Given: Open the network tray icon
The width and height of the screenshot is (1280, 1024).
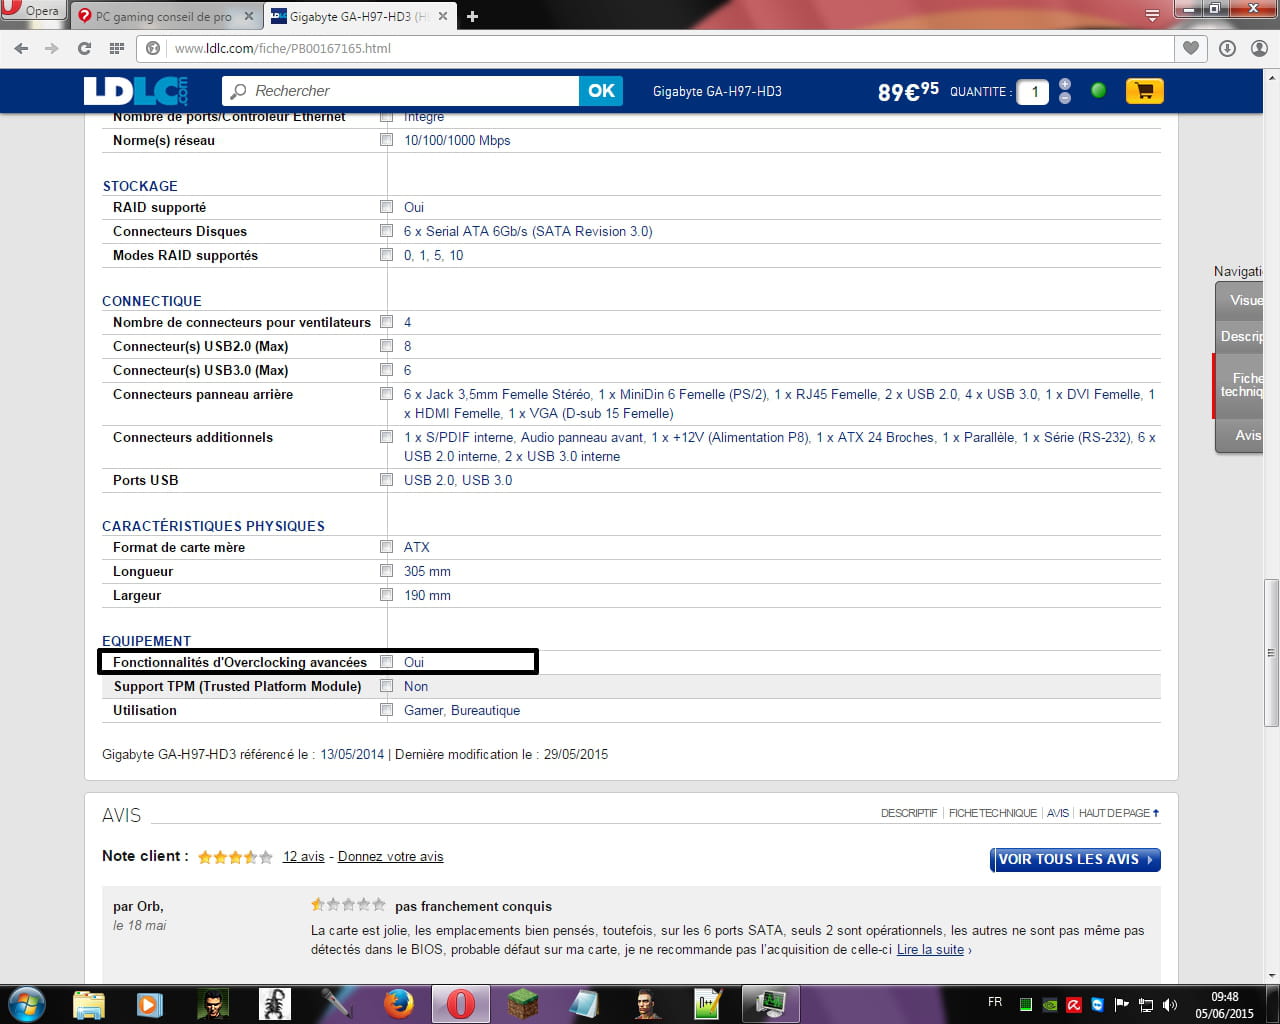Looking at the screenshot, I should pos(1146,1004).
